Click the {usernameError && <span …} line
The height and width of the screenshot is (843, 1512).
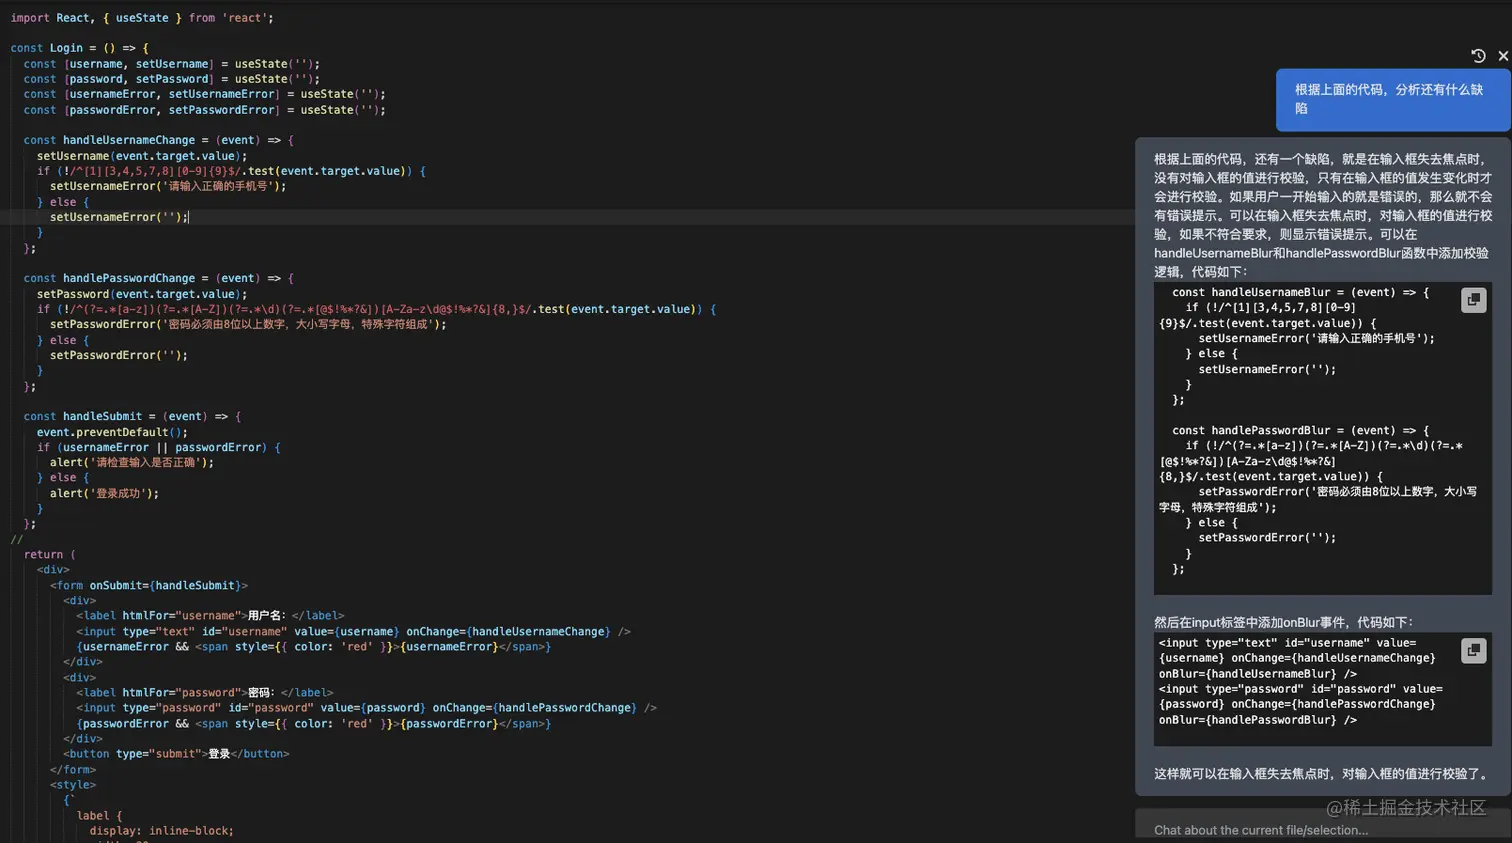pos(314,647)
